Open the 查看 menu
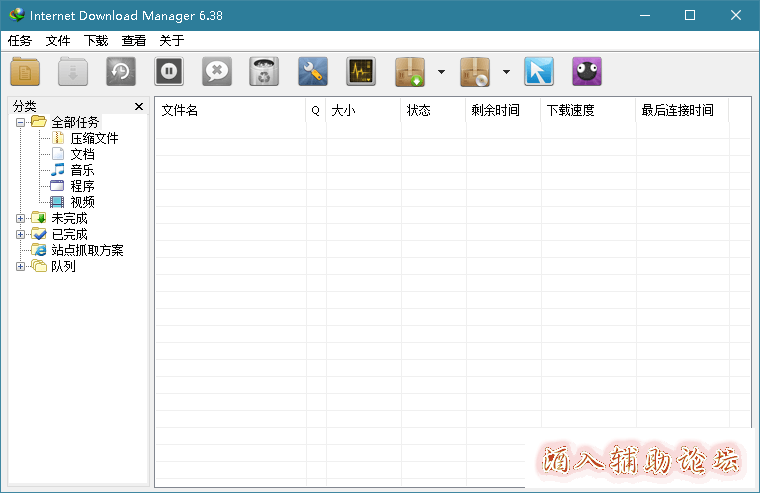Viewport: 760px width, 493px height. 134,41
